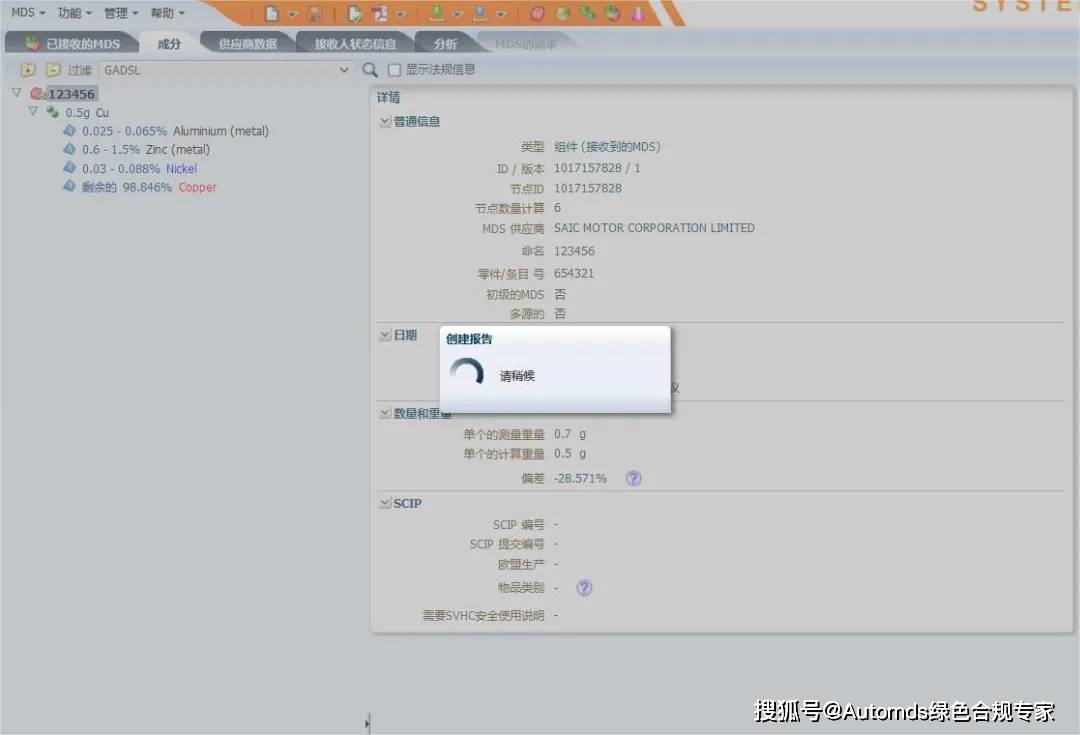Select the Nickel substance link in tree
This screenshot has width=1080, height=735.
coord(181,169)
